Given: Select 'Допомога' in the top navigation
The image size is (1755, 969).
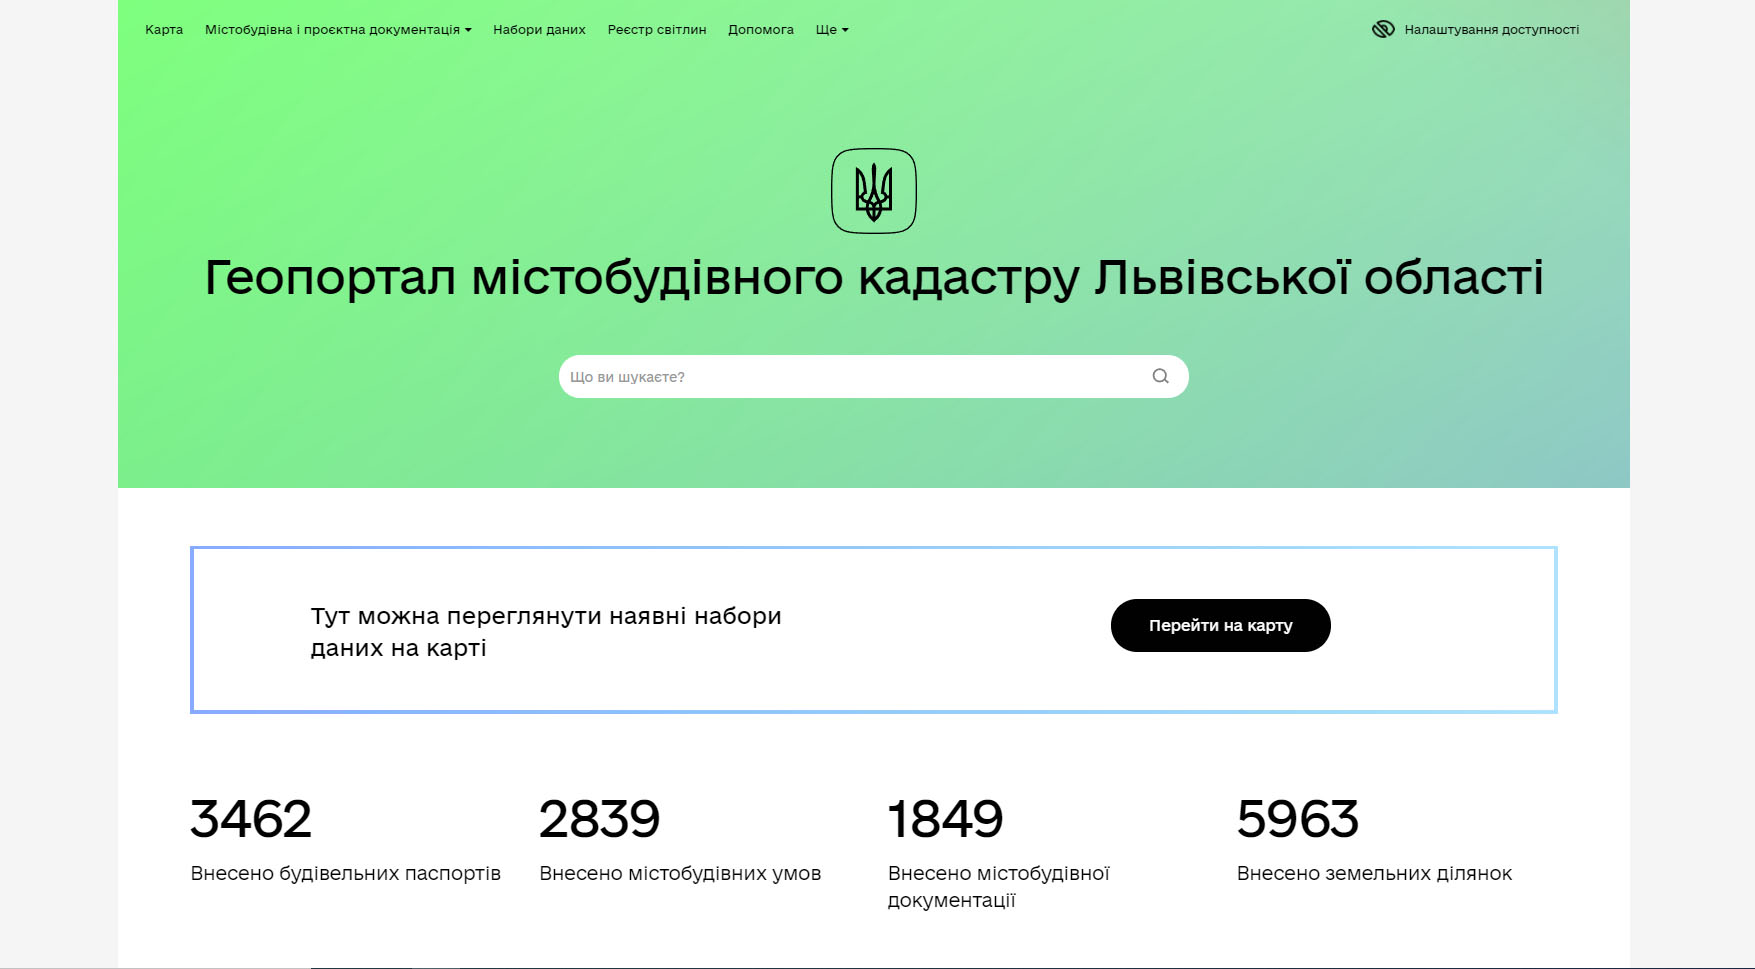Looking at the screenshot, I should pos(761,30).
